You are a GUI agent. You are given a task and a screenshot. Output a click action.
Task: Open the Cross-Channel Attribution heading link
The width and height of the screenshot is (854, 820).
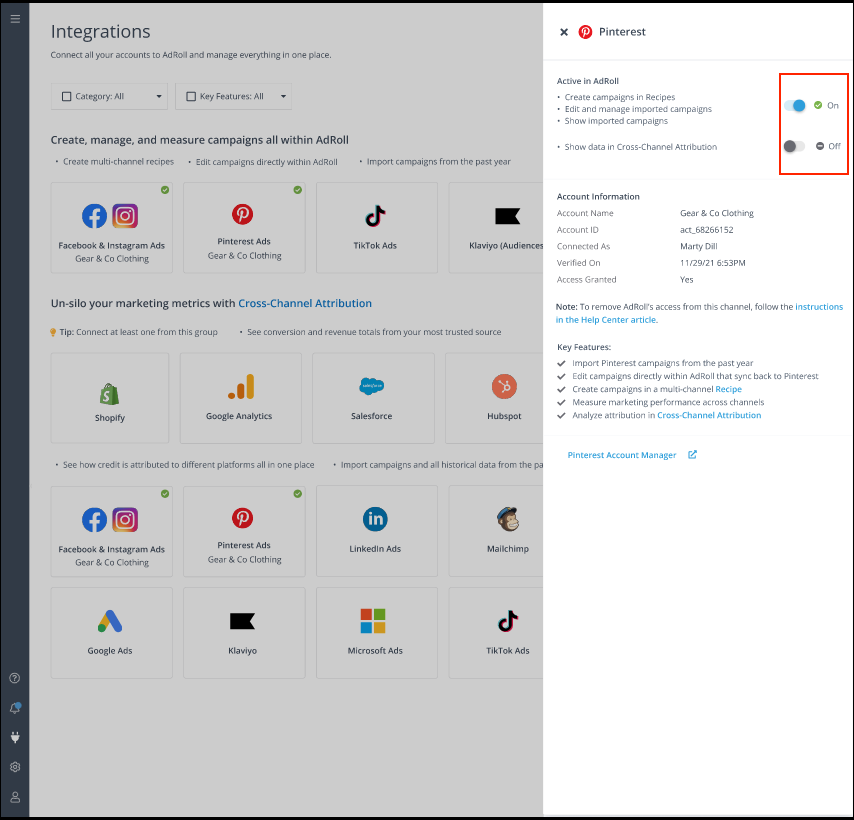(x=305, y=303)
